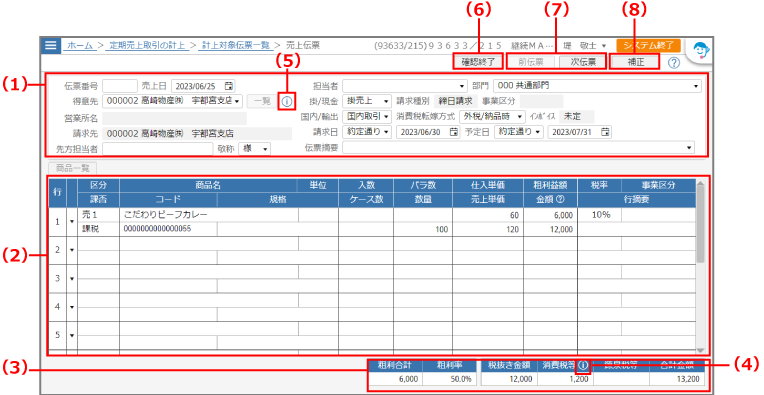Expand row 1 dropdown arrow
The width and height of the screenshot is (764, 395).
click(72, 222)
